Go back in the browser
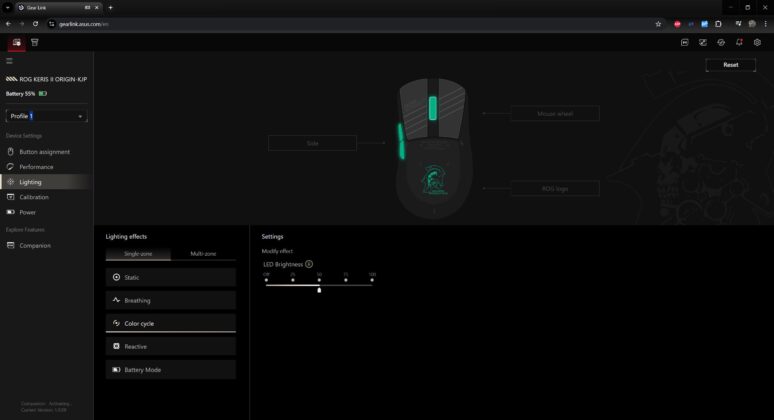Viewport: 774px width, 420px height. coord(8,24)
